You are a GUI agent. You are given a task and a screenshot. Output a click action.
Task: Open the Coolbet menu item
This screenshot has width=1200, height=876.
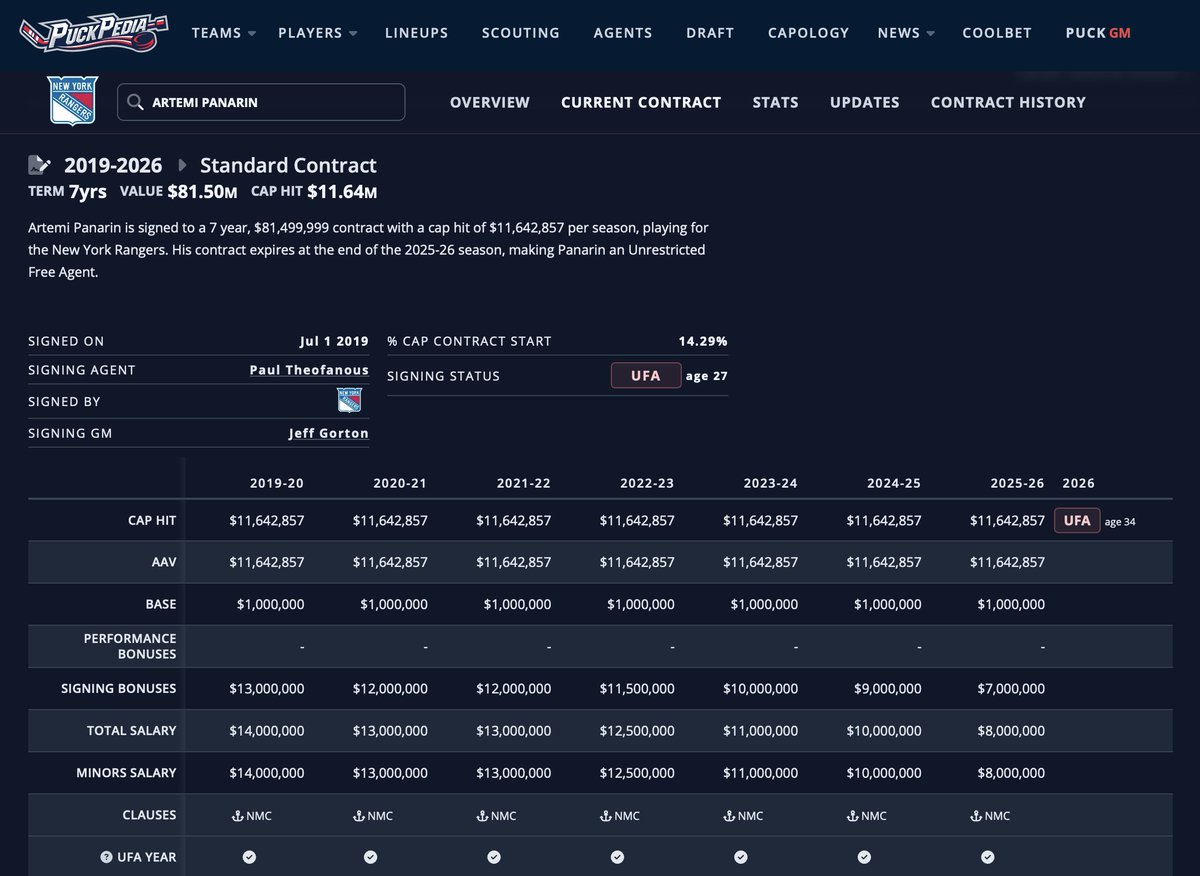(999, 33)
